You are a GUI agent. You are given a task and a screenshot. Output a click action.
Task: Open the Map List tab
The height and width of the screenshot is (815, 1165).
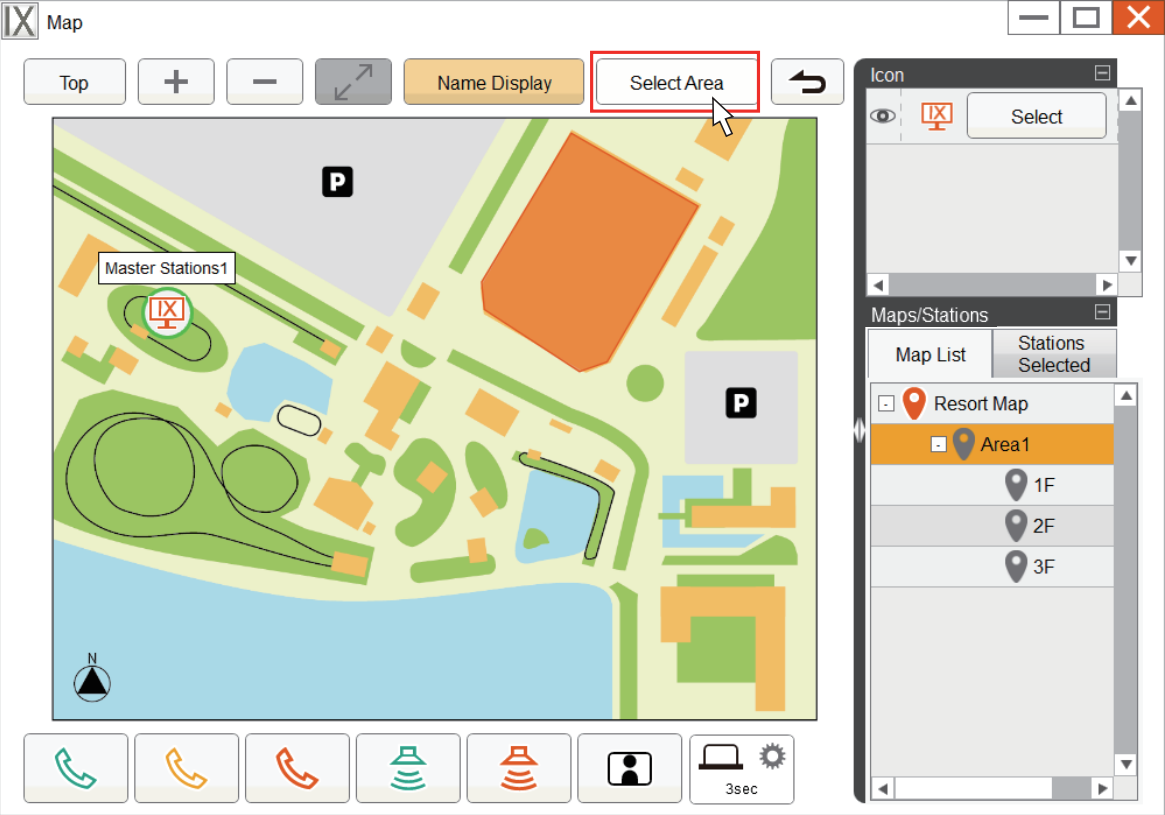click(930, 355)
